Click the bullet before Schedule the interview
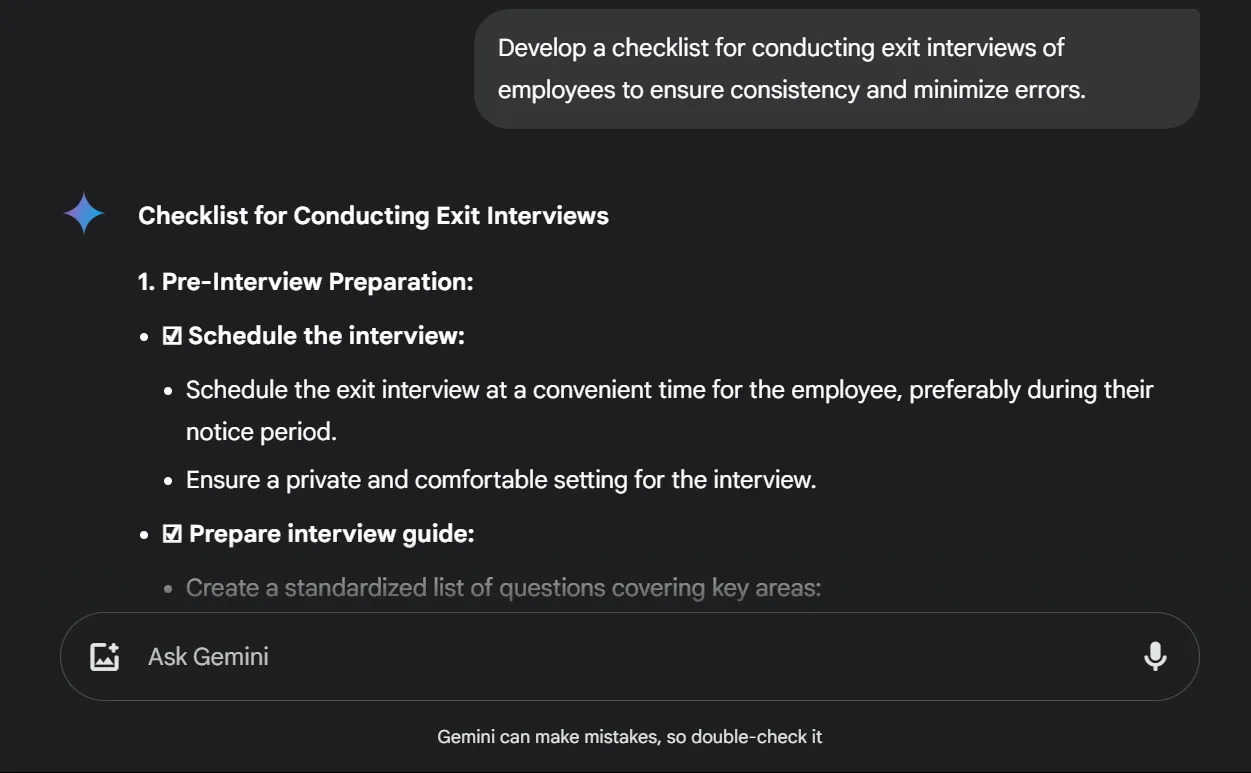This screenshot has height=773, width=1251. [x=146, y=337]
